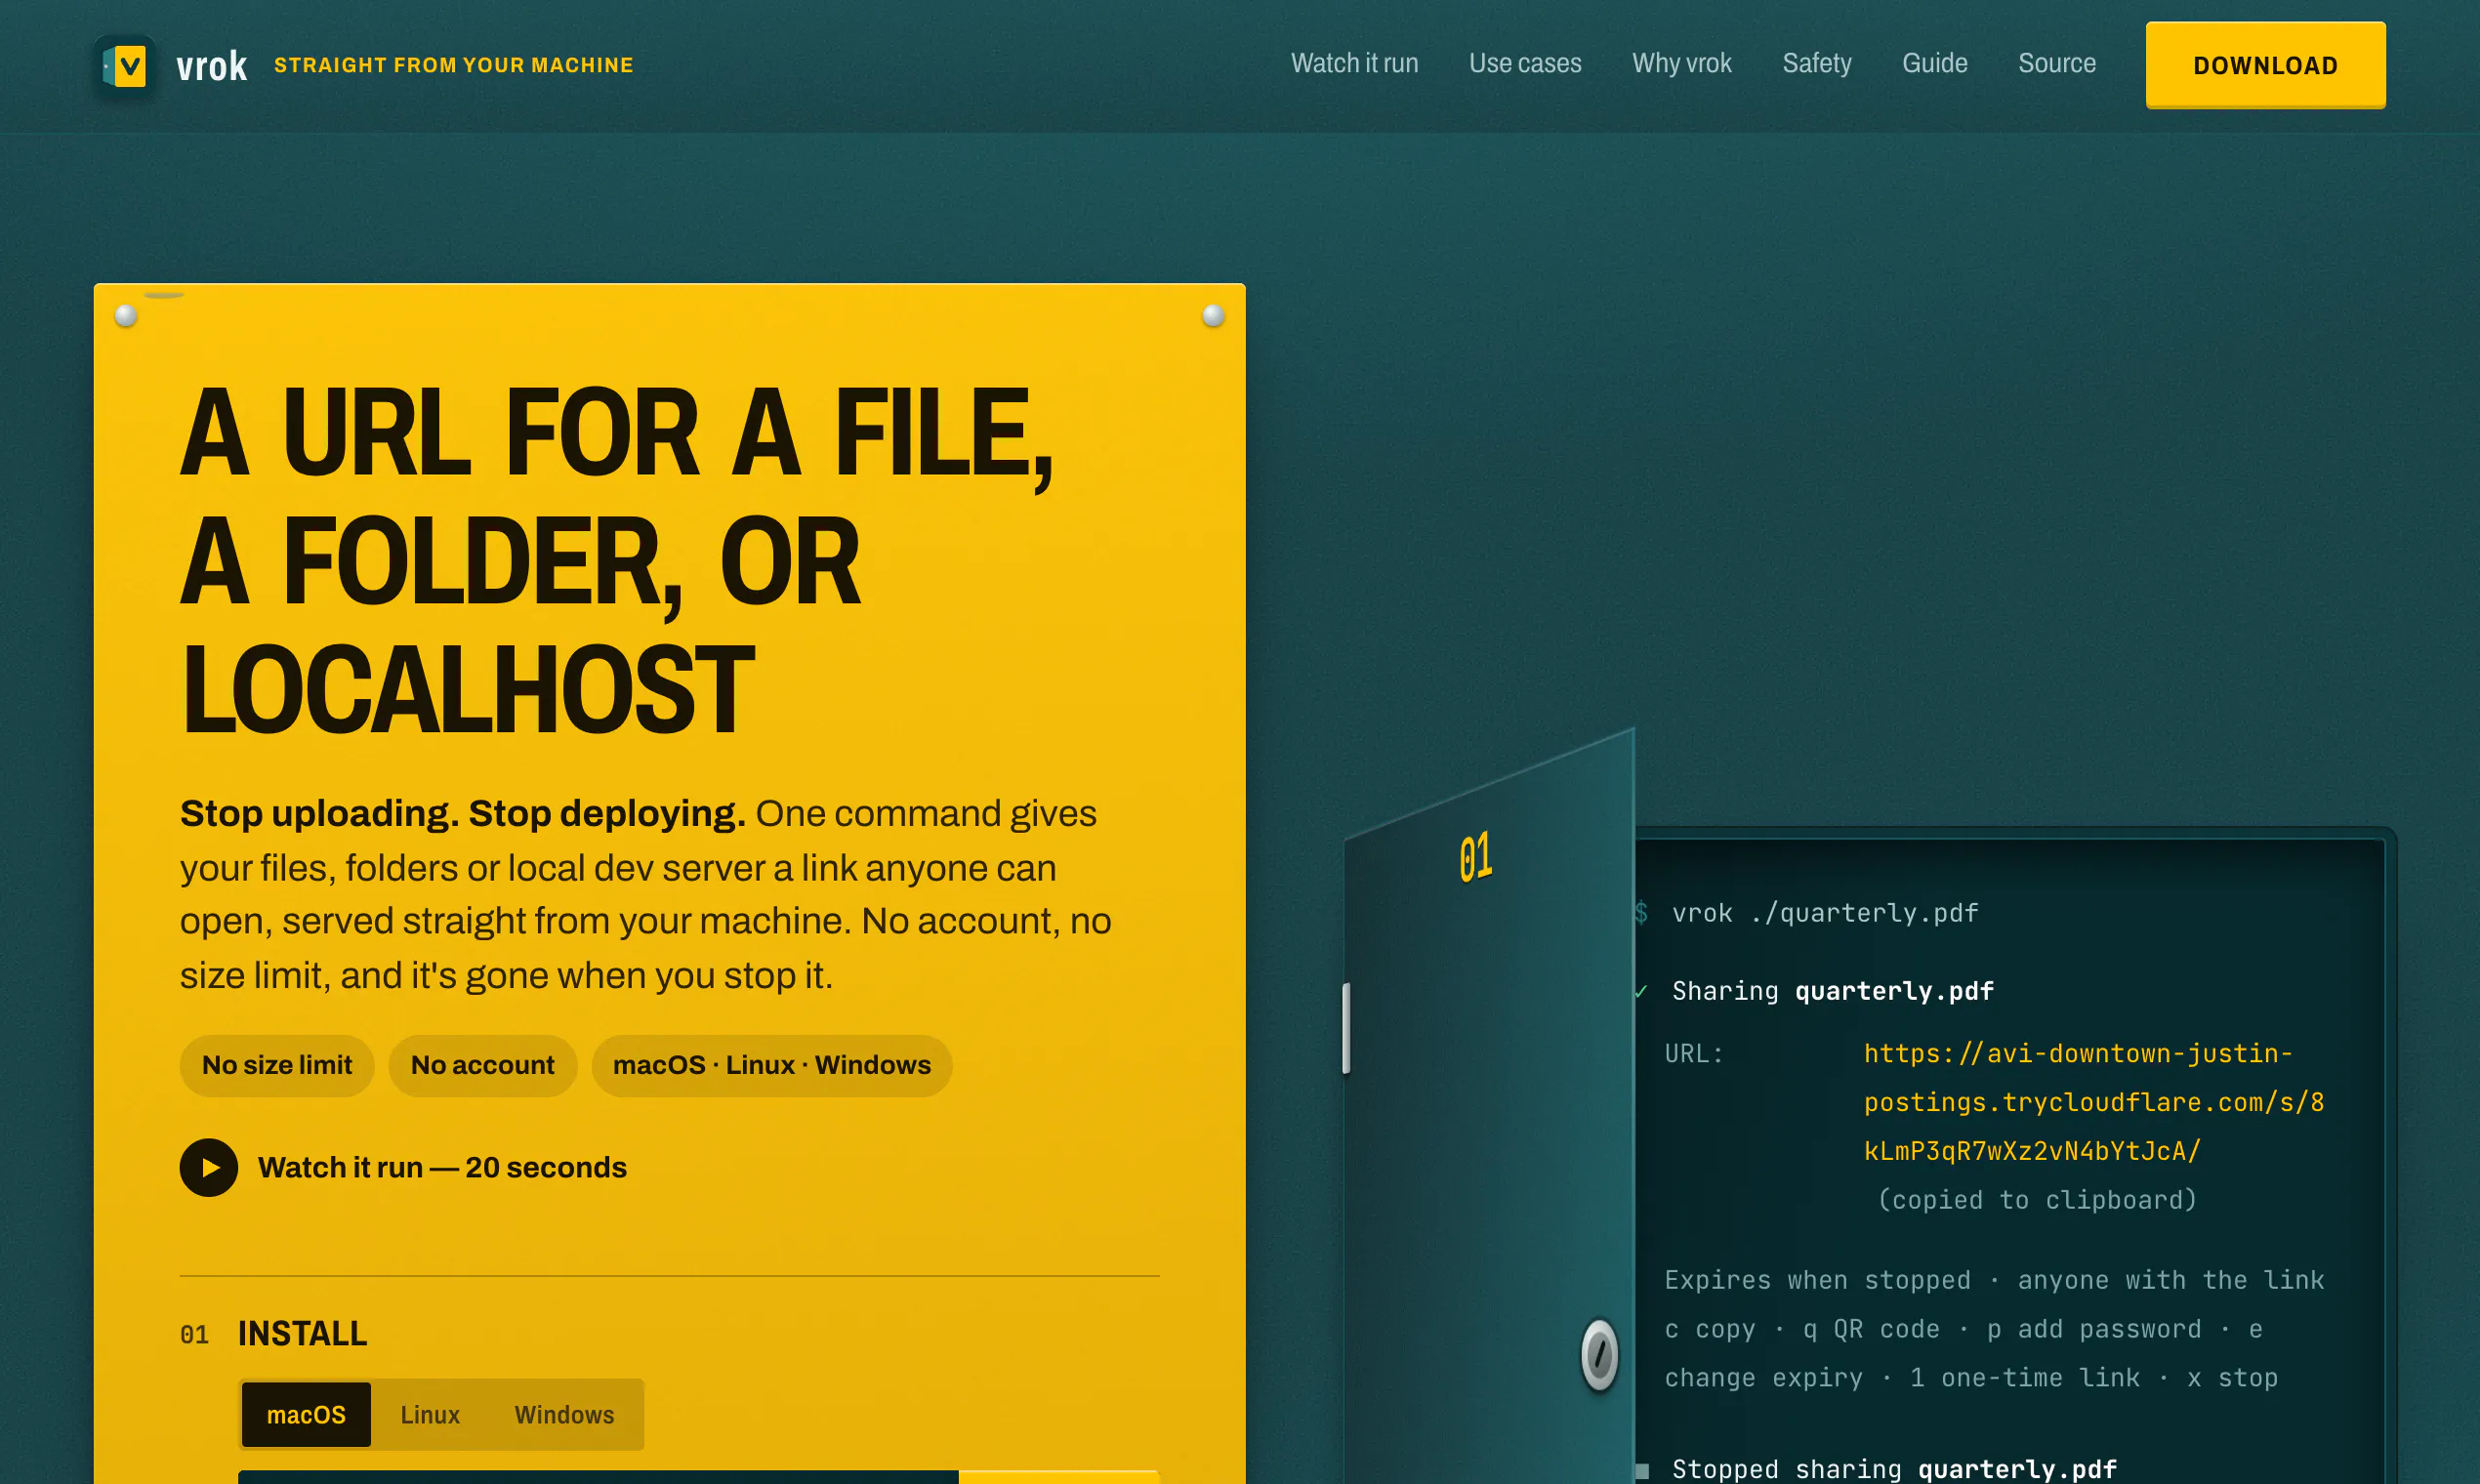Click the trycloudflare URL in terminal
The image size is (2480, 1484).
tap(2093, 1101)
